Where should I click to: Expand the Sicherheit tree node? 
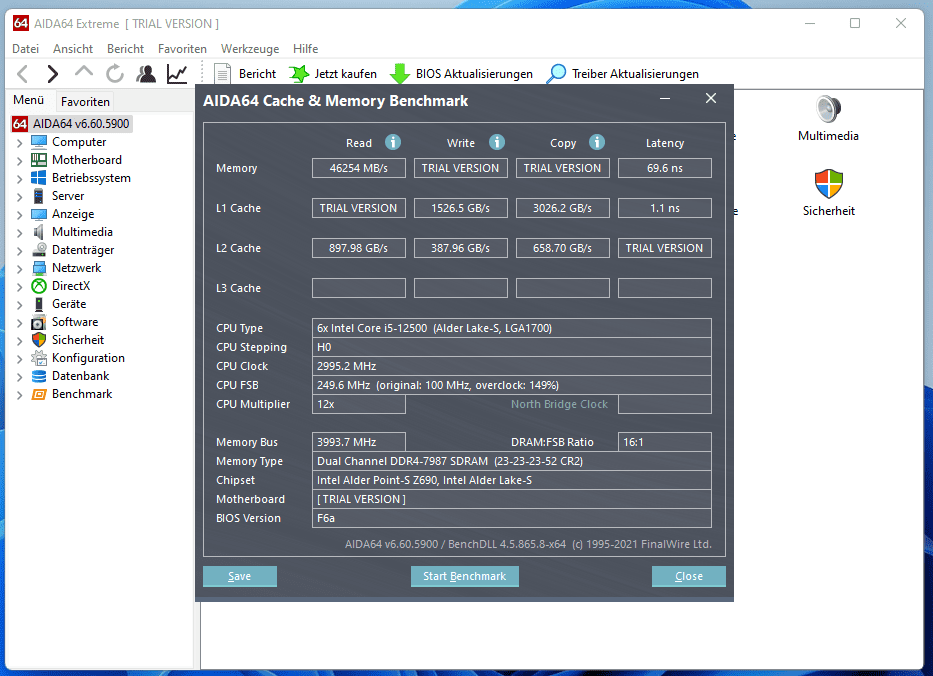click(x=19, y=340)
